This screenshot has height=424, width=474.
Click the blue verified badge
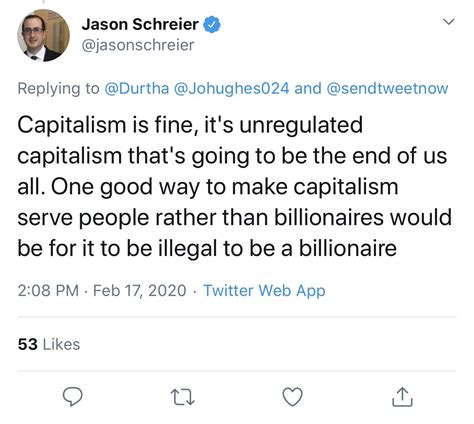click(x=212, y=24)
